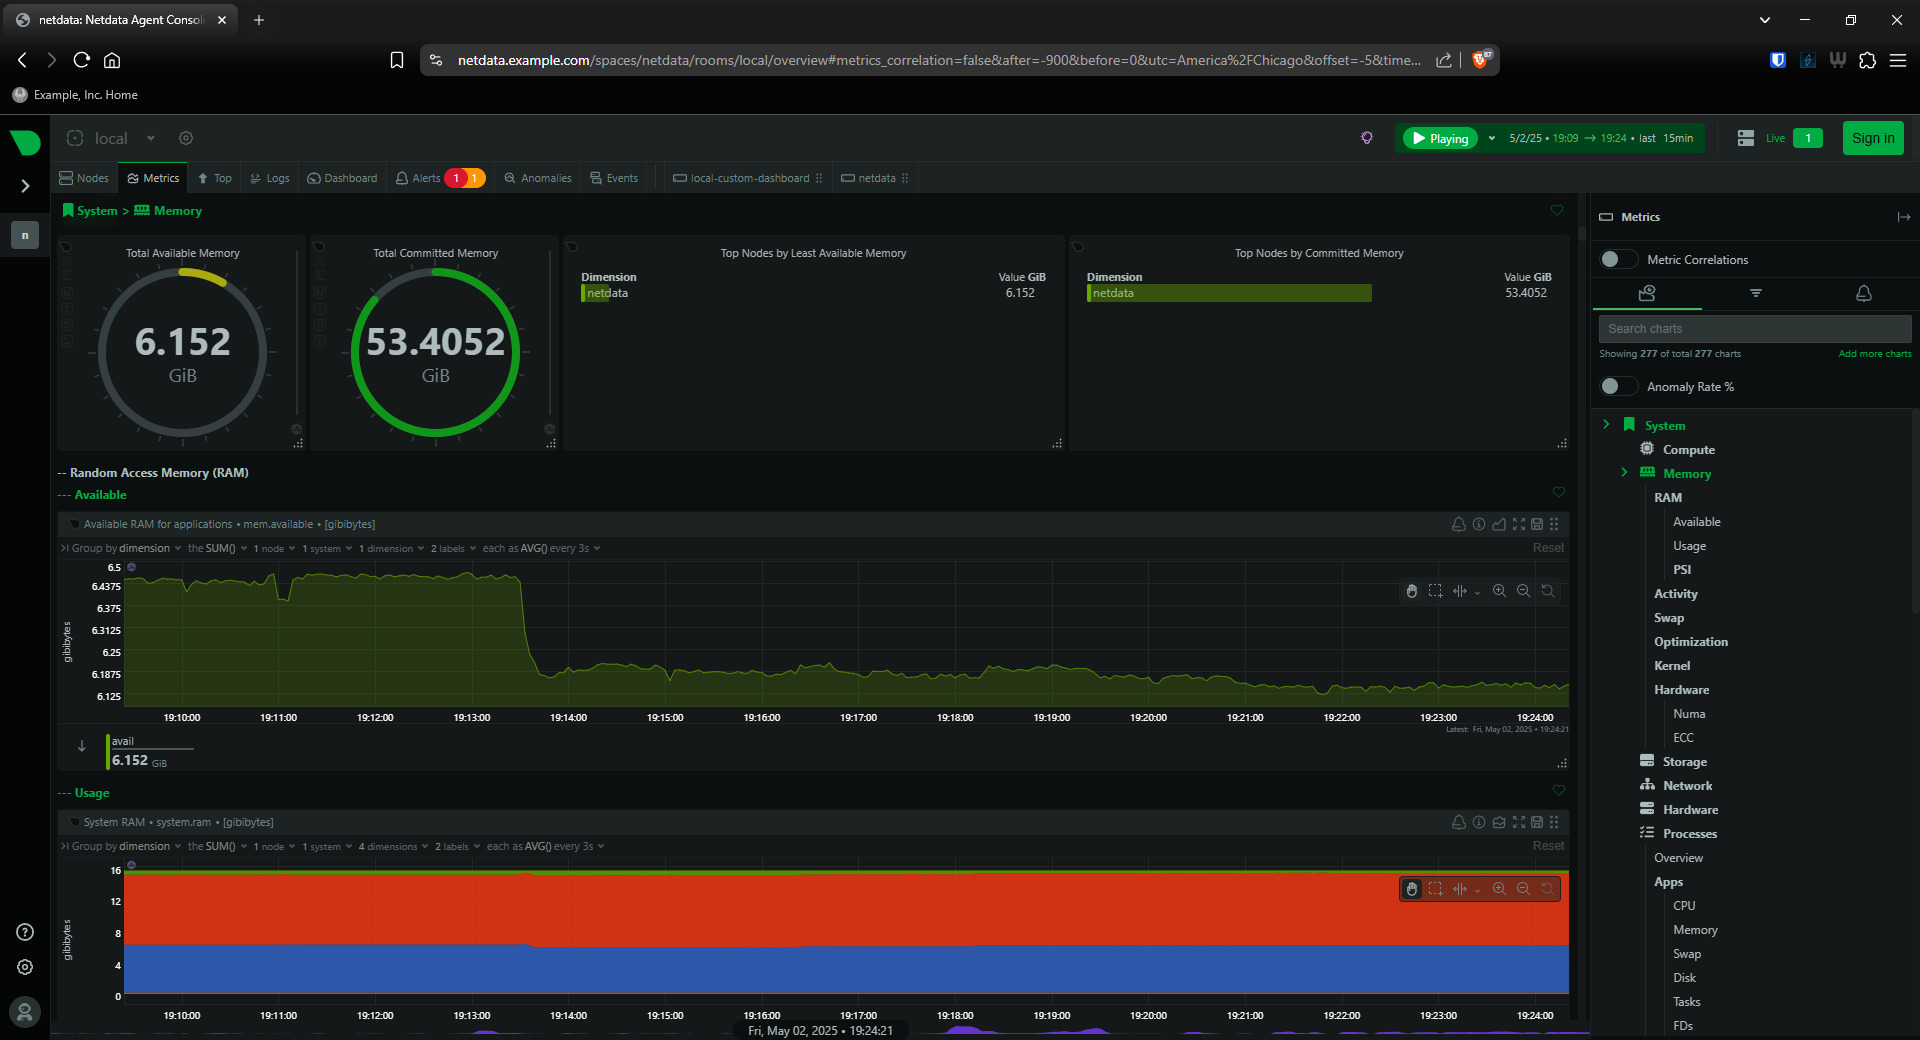Click the Search charts input field
Screen dimensions: 1920x1040
(1754, 329)
